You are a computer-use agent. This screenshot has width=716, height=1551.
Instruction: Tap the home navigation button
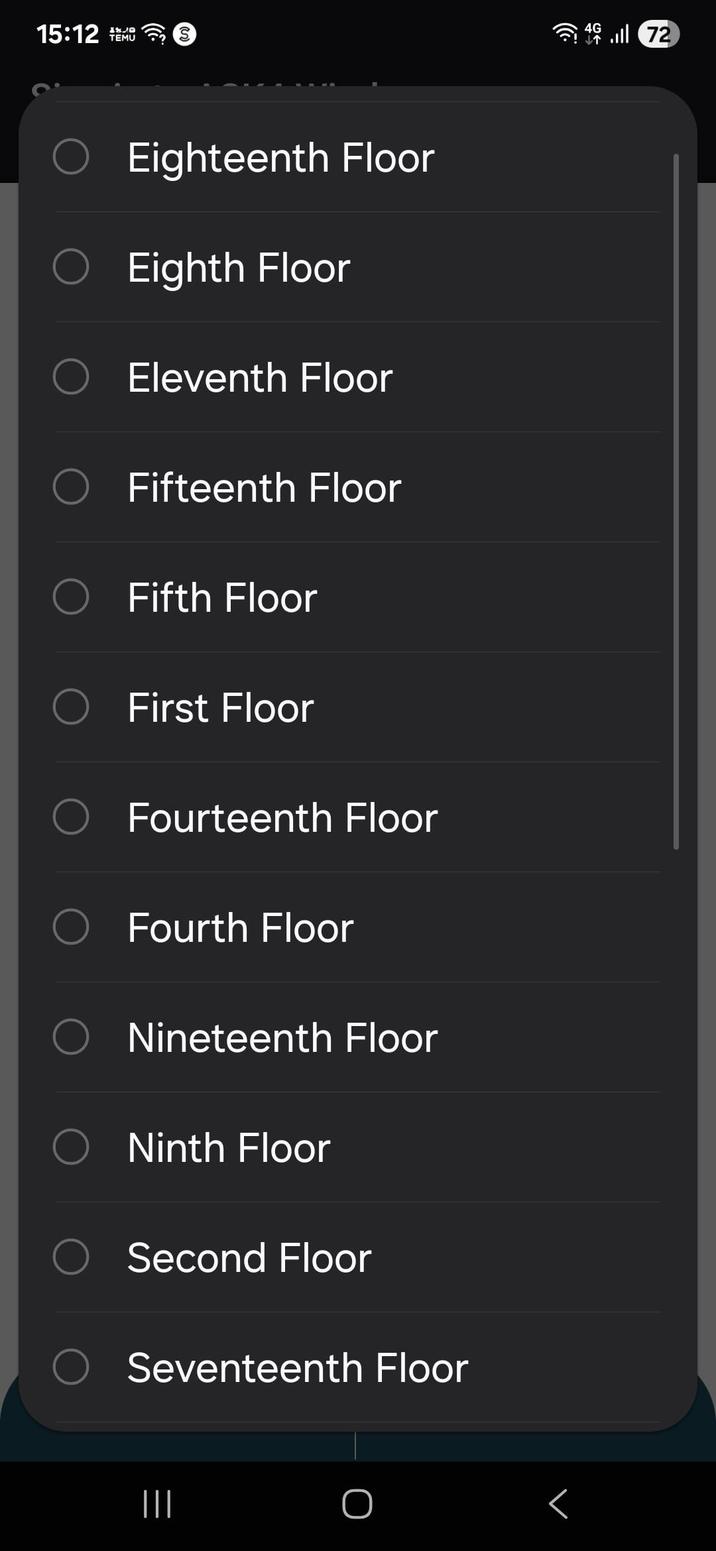[x=357, y=1502]
